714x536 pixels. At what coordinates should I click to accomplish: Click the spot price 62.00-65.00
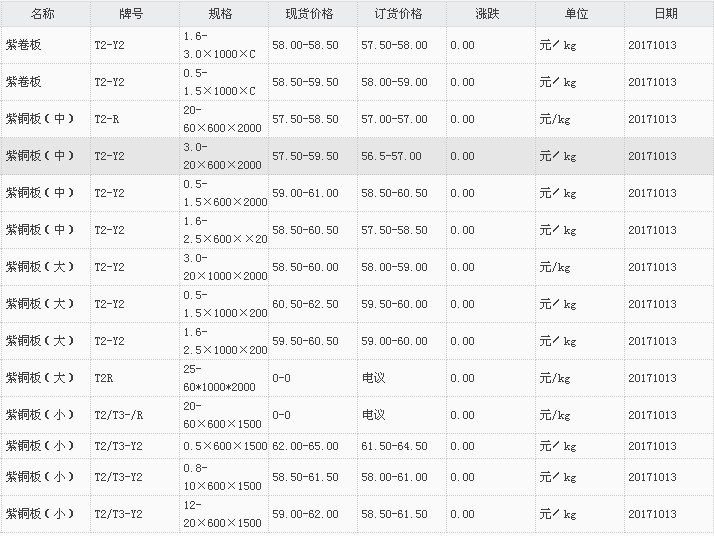[x=305, y=446]
